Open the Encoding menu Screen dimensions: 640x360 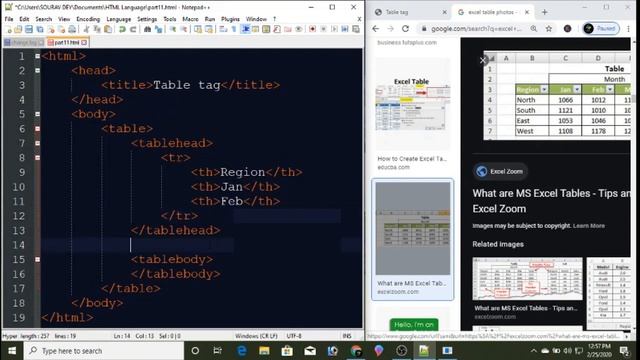pos(88,19)
